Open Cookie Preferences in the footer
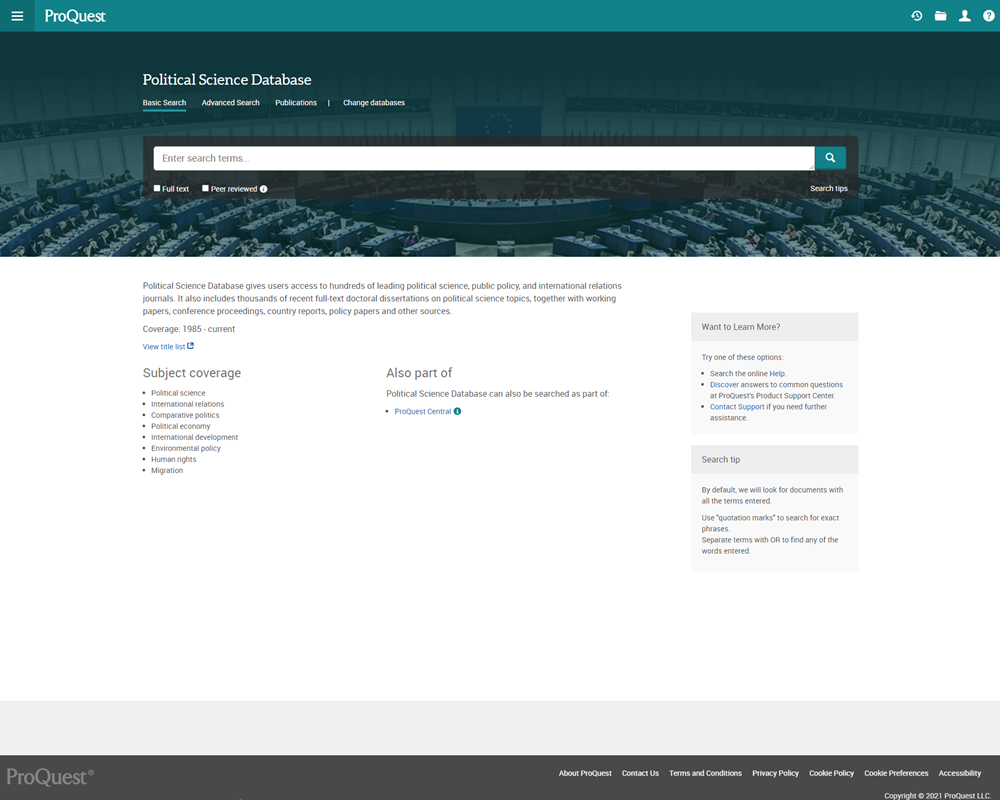 (x=895, y=772)
